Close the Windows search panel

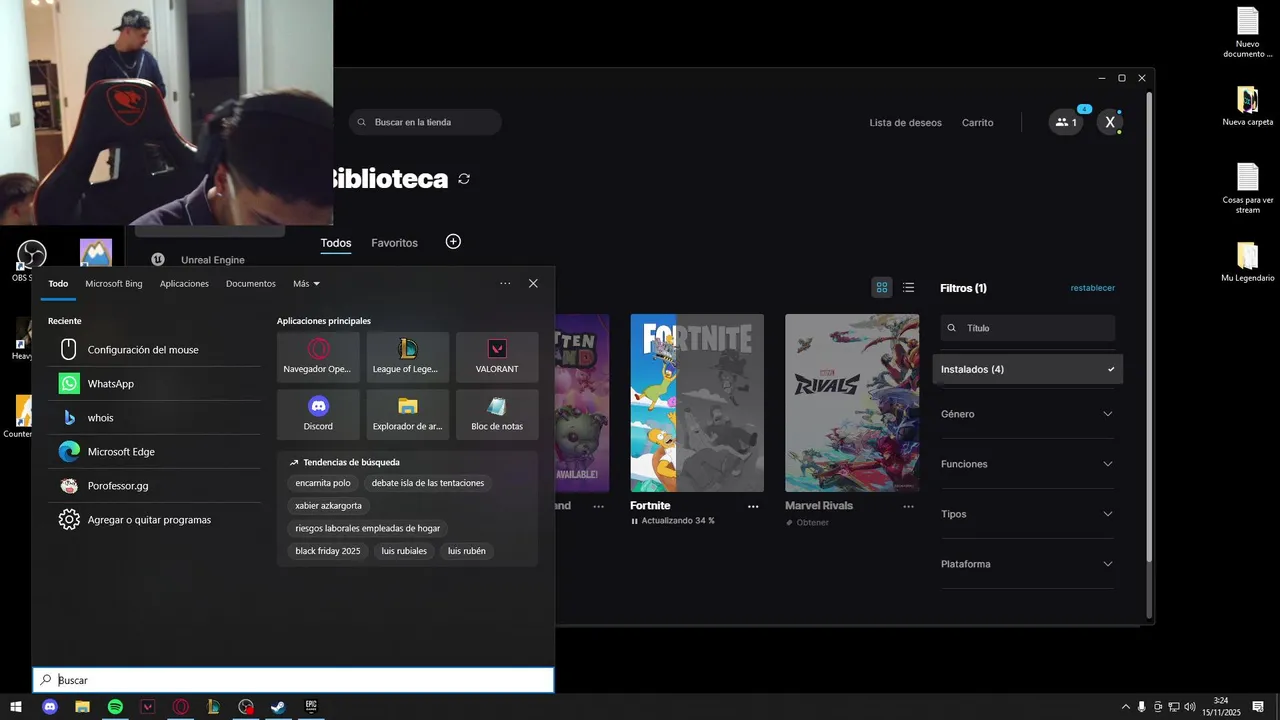[533, 284]
